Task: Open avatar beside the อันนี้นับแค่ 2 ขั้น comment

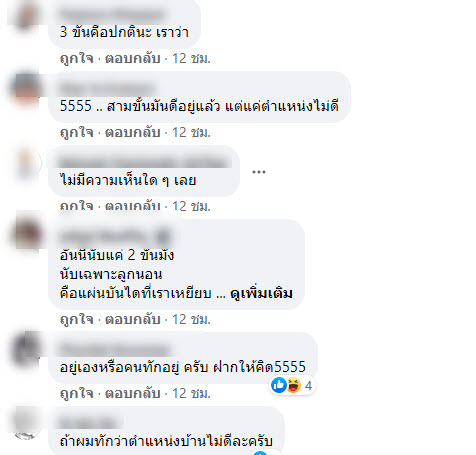Action: pos(27,233)
